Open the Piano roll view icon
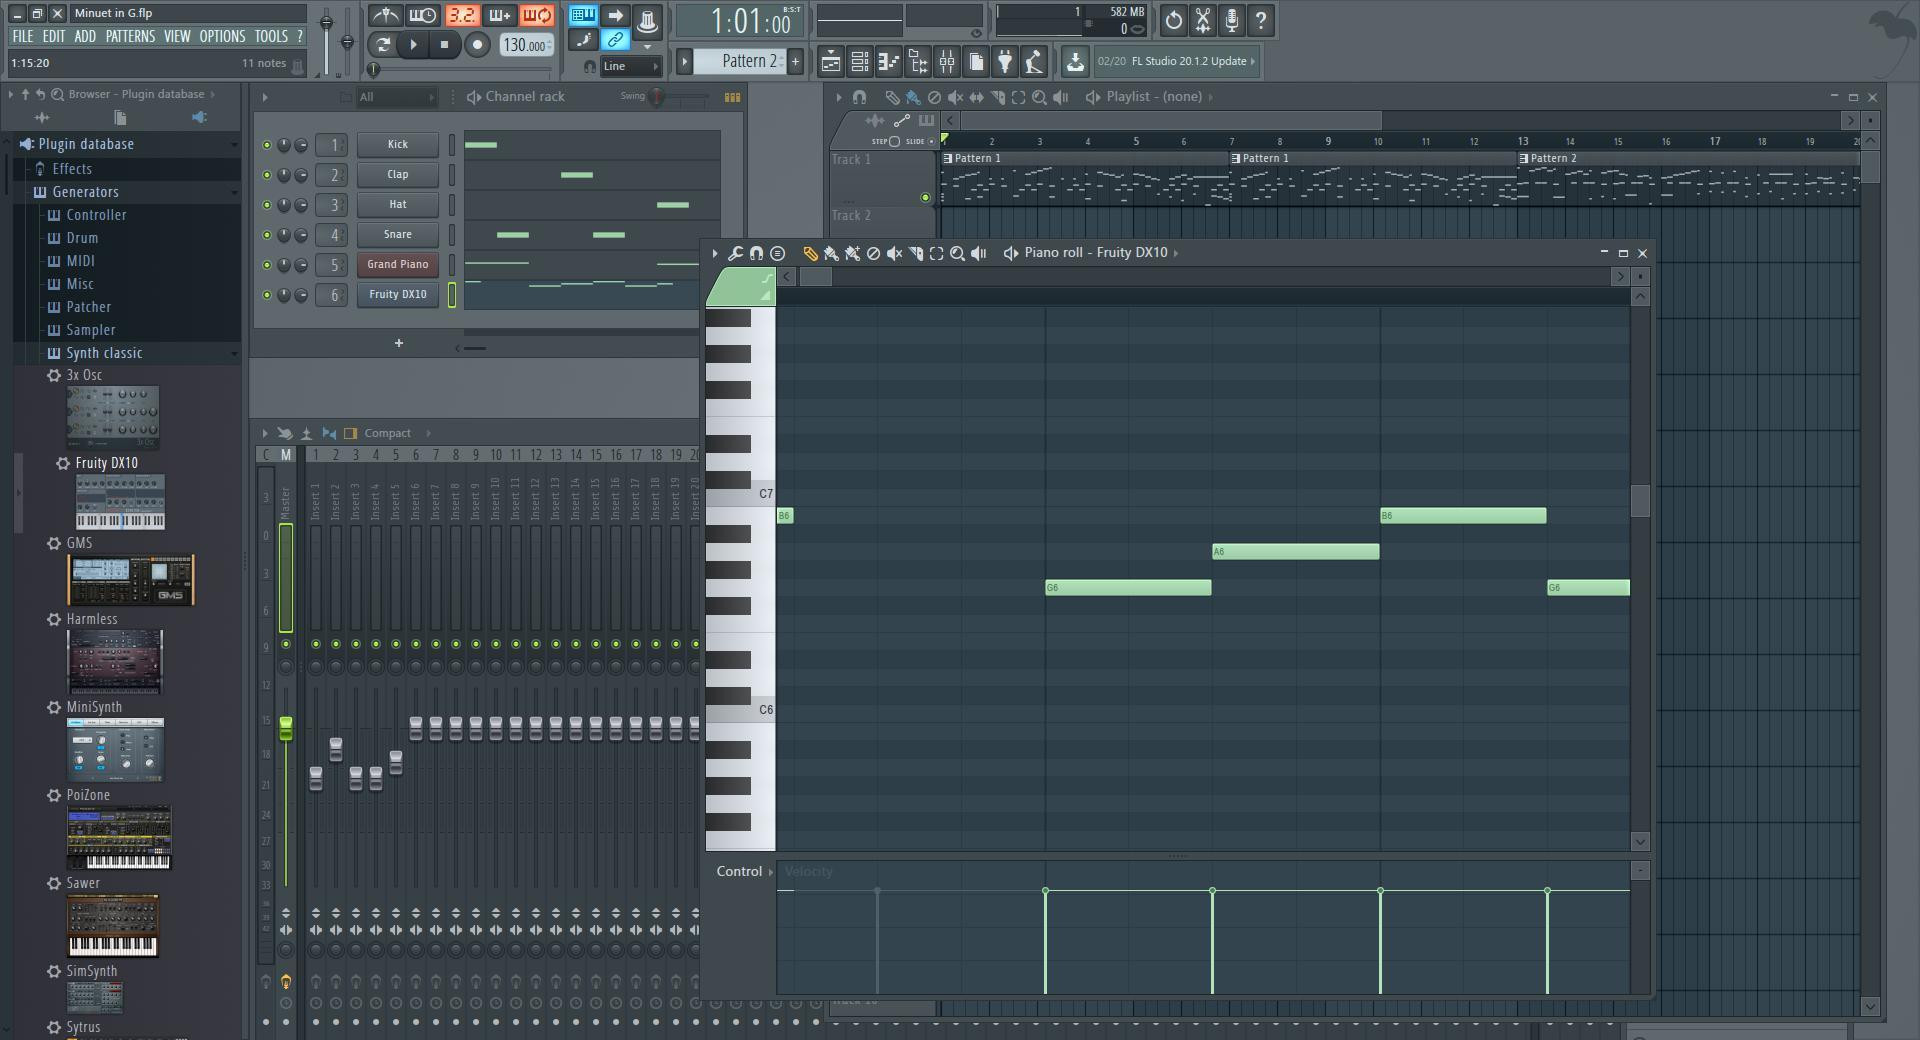 [888, 62]
